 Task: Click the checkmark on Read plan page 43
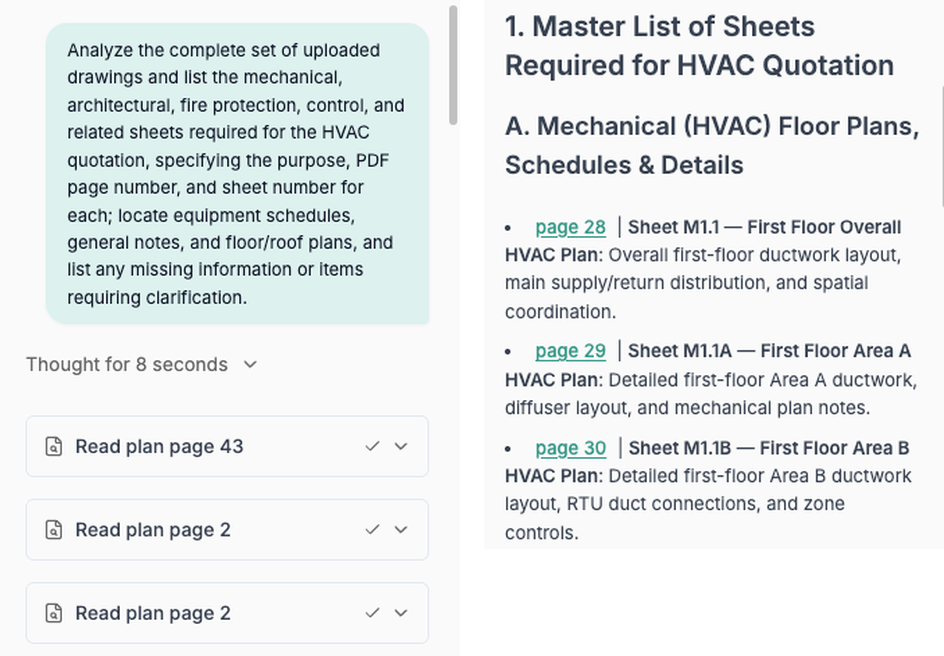tap(372, 446)
